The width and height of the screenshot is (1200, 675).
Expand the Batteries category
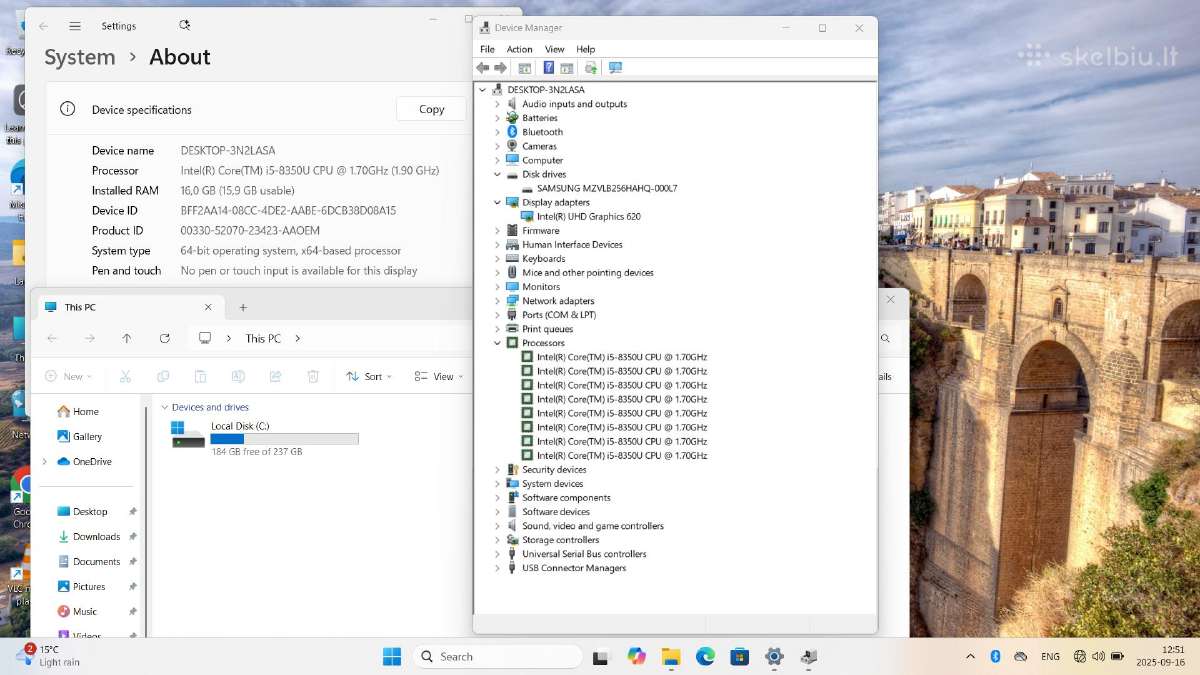(497, 118)
